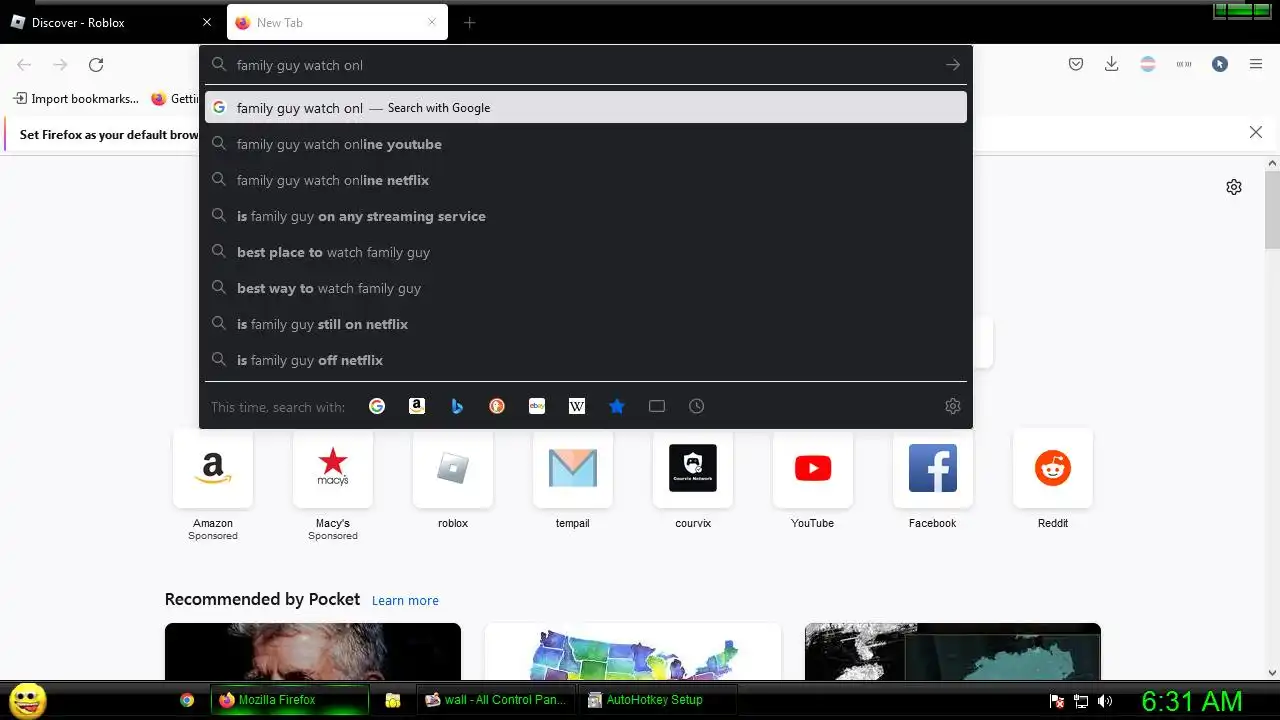The image size is (1280, 720).
Task: Choose 'family guy watch onl — Search with Google'
Action: tap(586, 108)
